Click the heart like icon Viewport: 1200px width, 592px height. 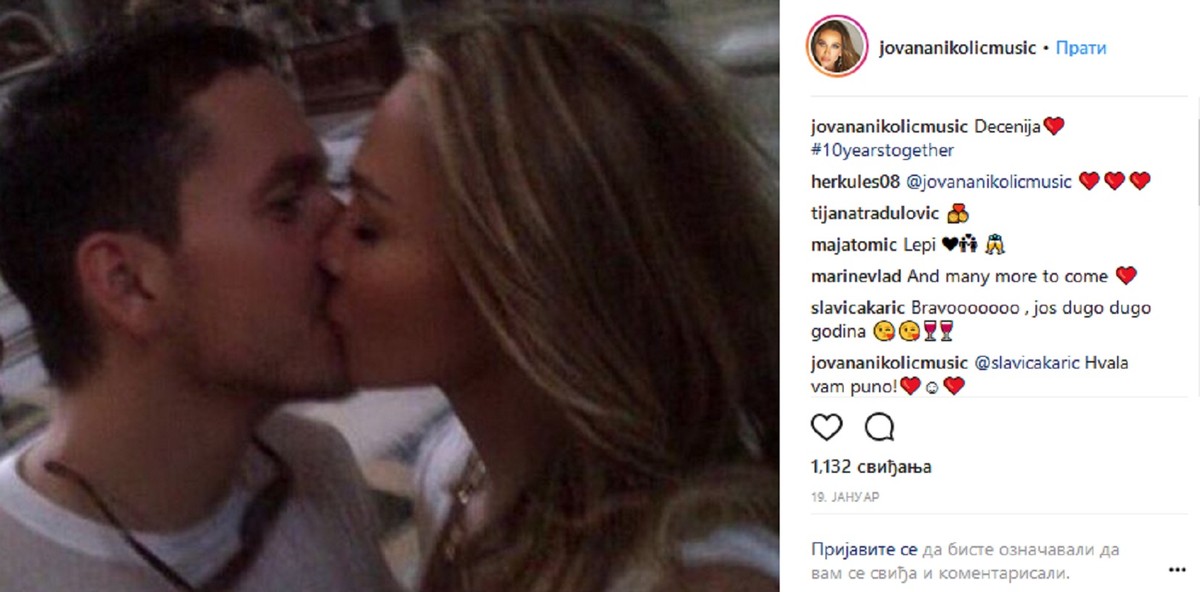826,427
